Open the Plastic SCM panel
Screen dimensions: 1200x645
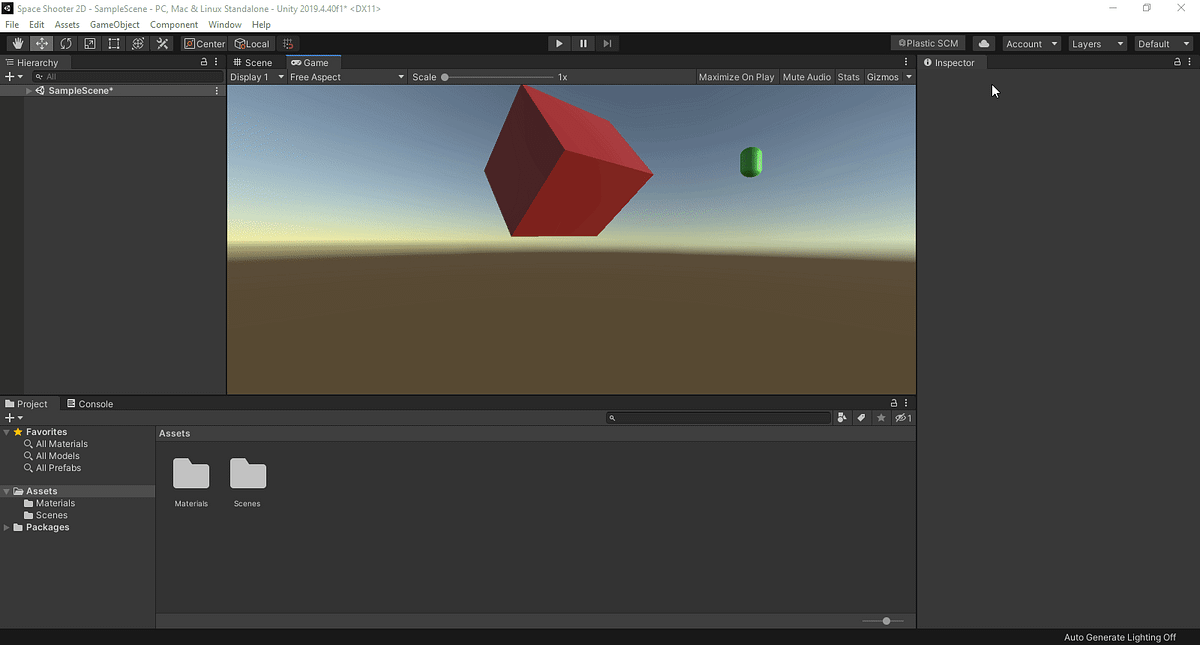coord(926,43)
